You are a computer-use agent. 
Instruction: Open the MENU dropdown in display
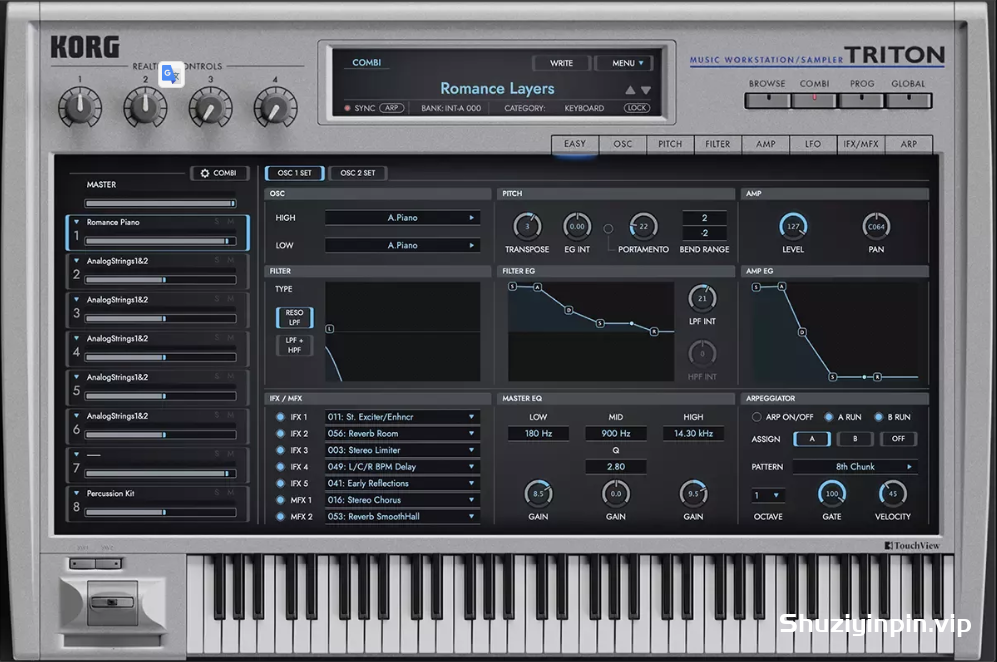pos(627,63)
